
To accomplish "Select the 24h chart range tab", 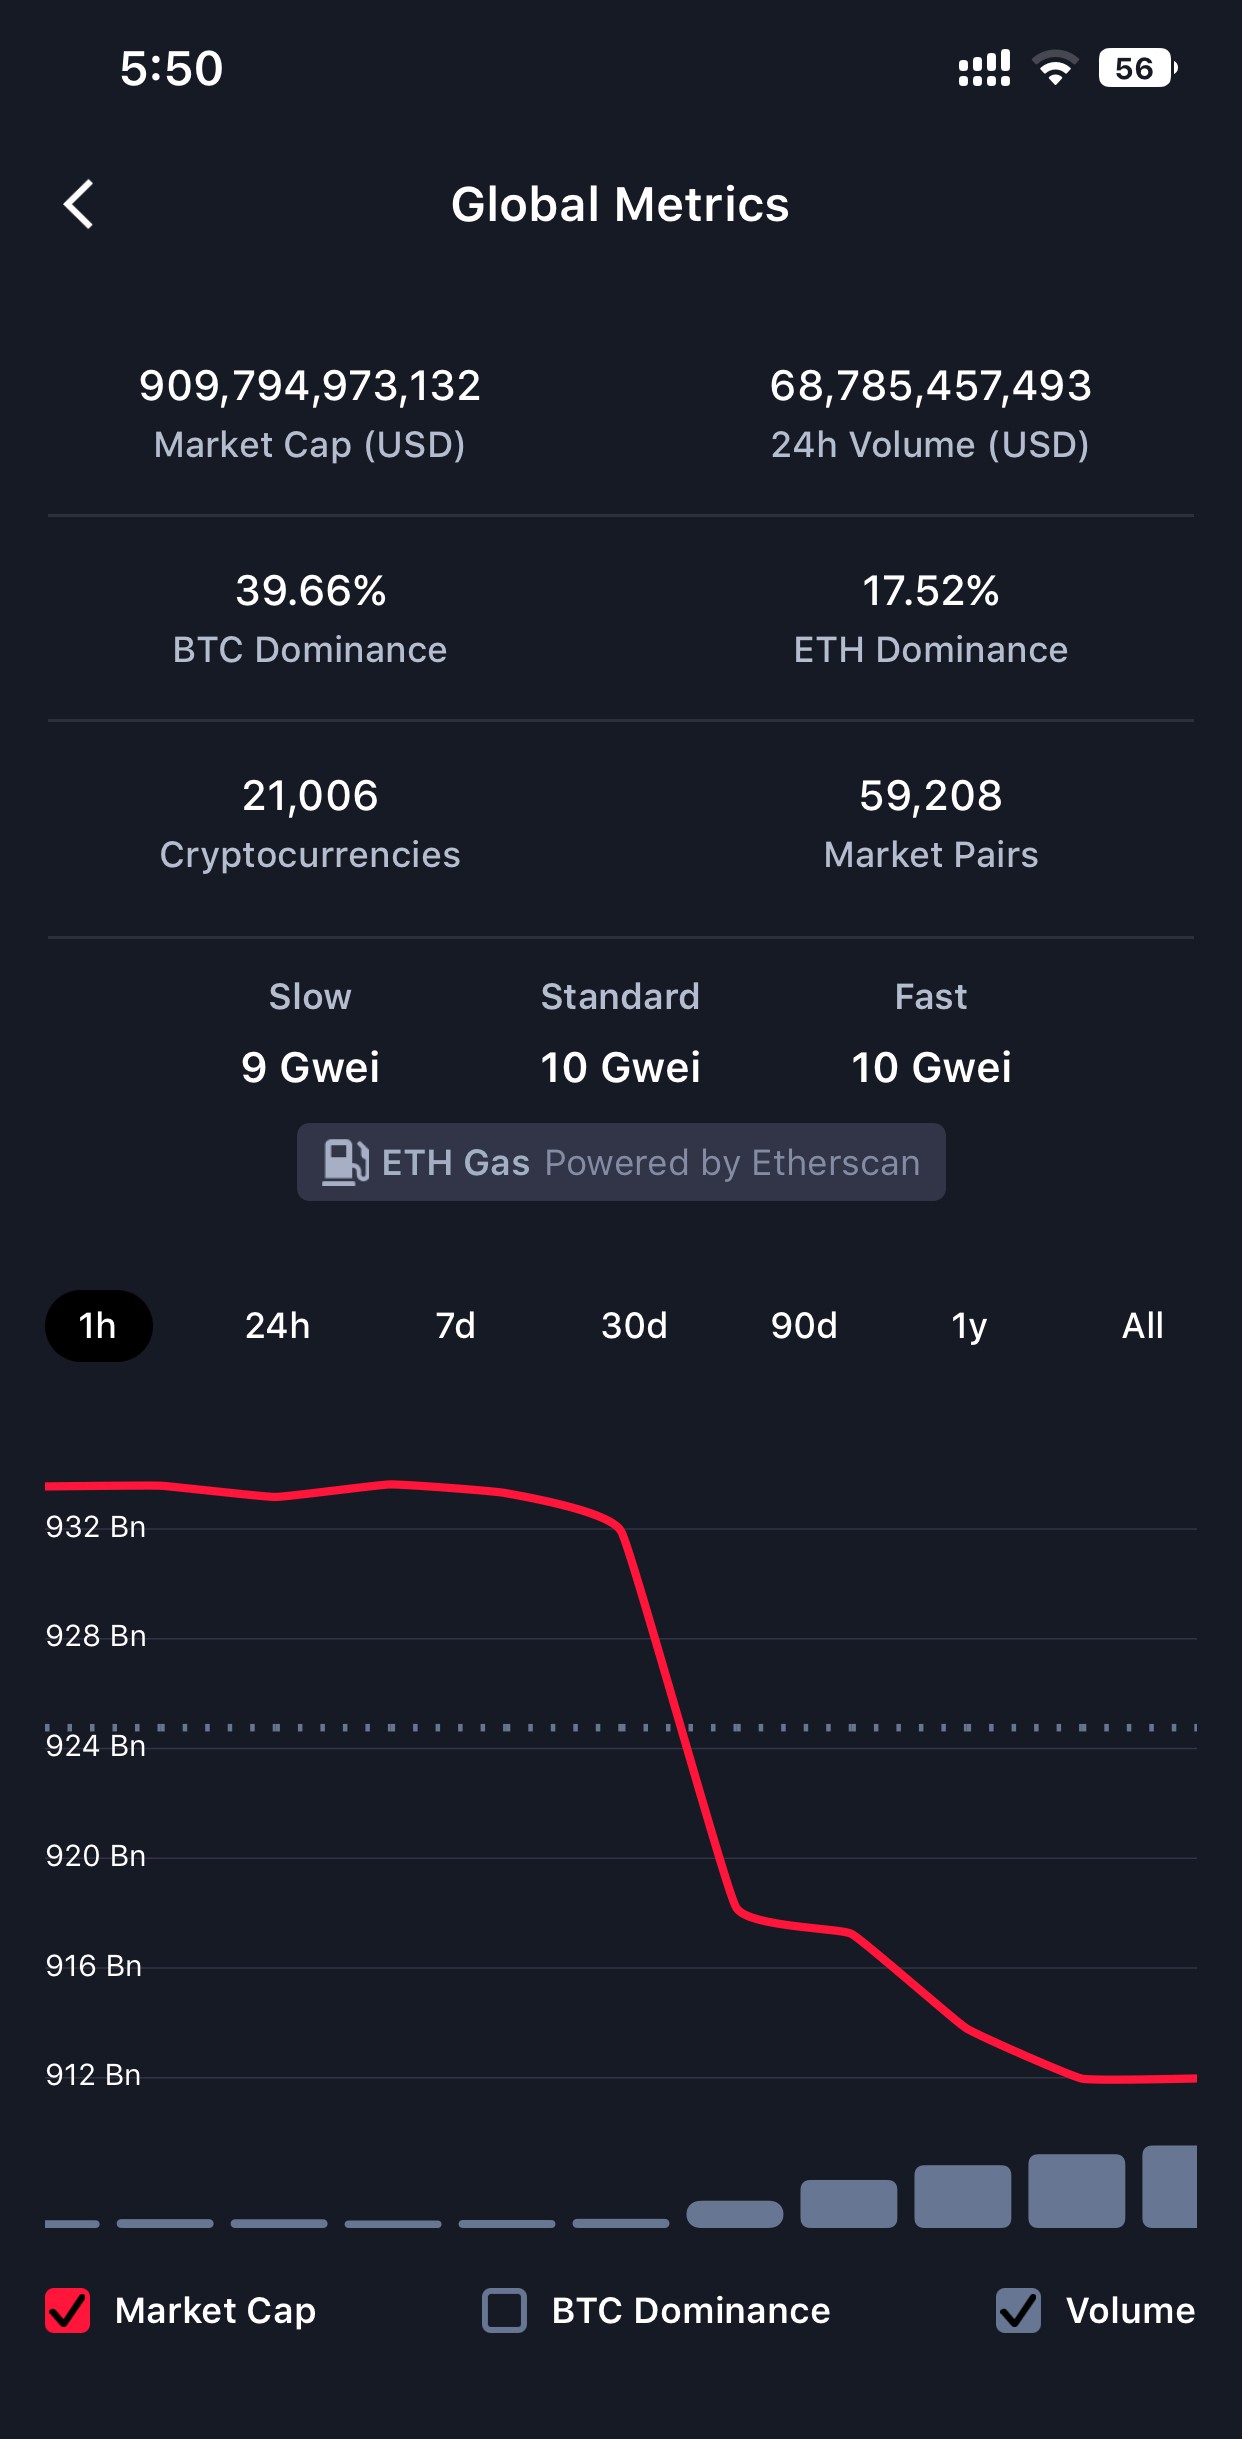I will [277, 1326].
